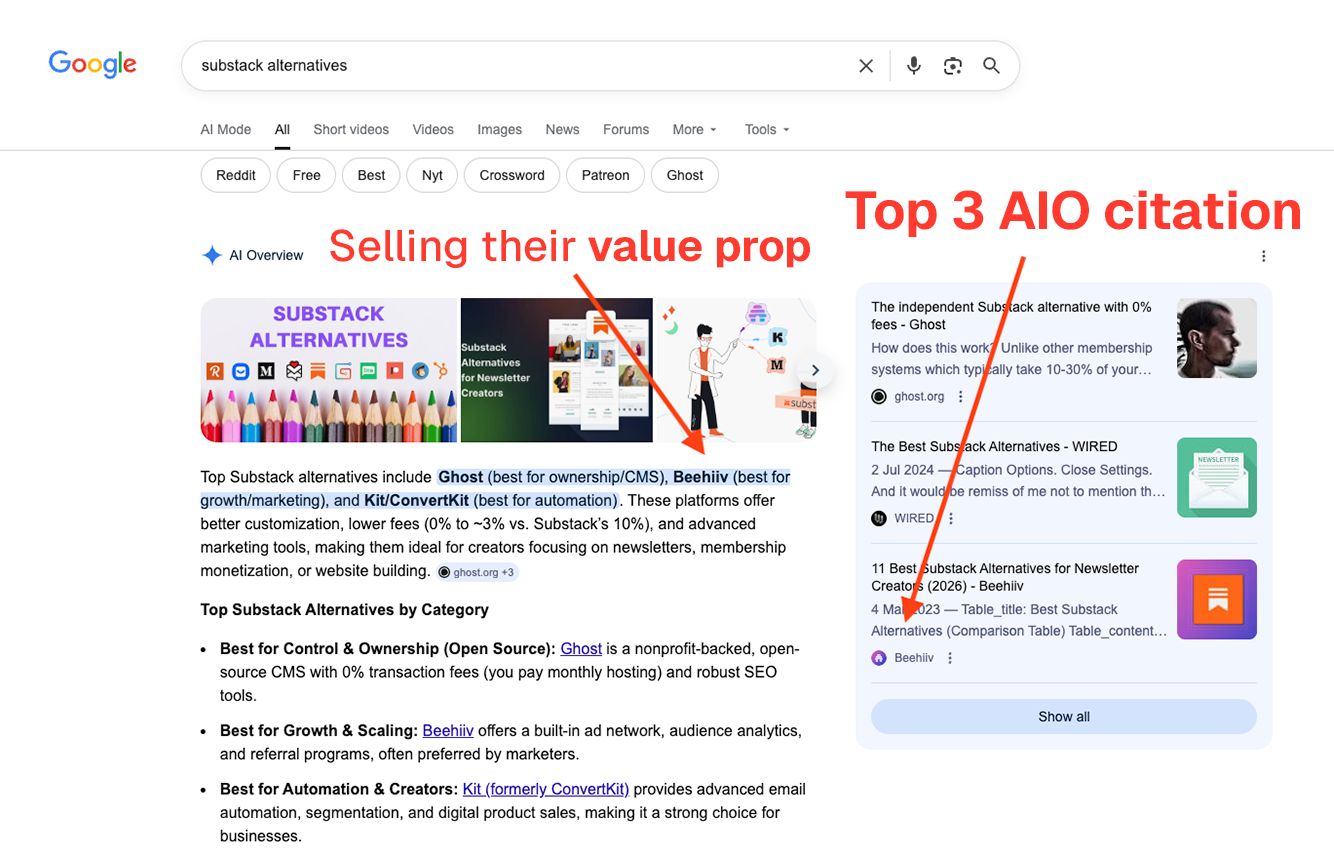The image size is (1334, 857).
Task: Expand the More search filters dropdown
Action: (695, 130)
